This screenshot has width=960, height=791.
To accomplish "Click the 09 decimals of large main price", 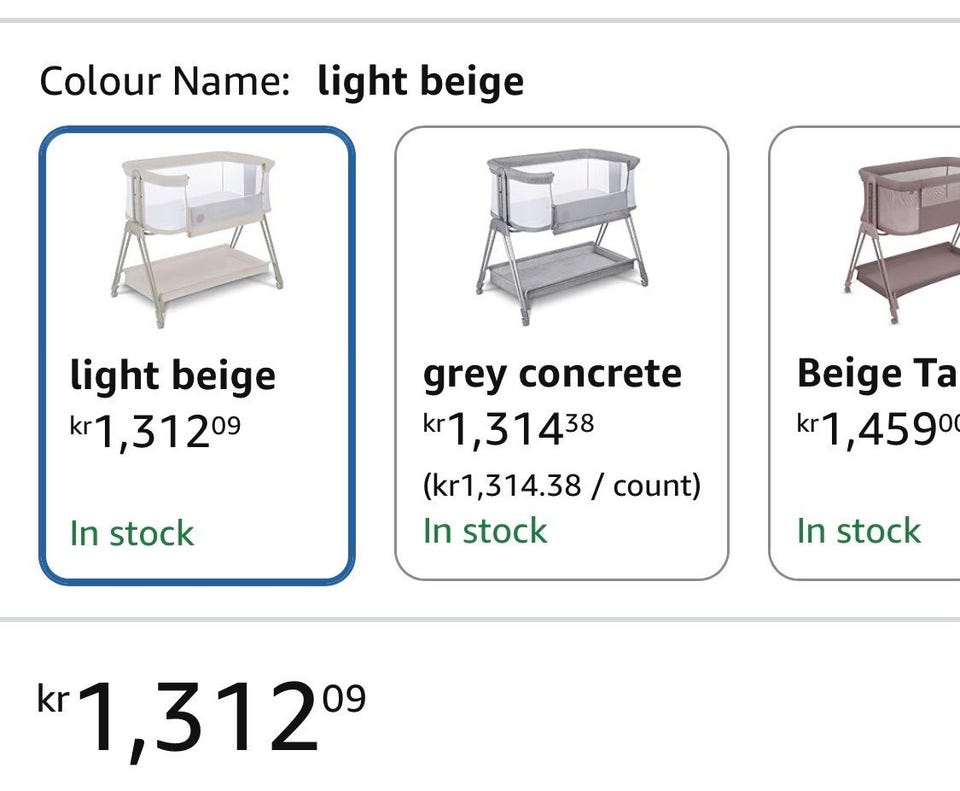I will [344, 696].
